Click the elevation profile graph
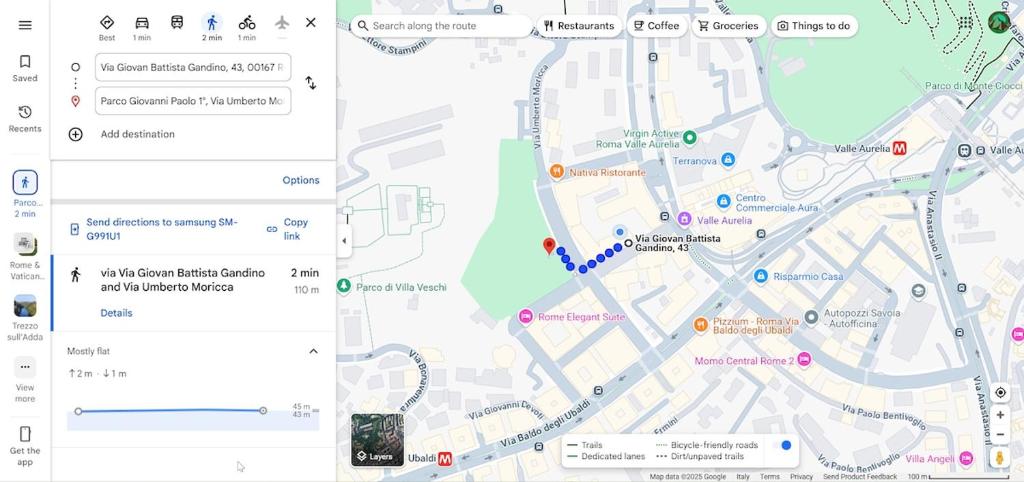Screen dimensions: 1024x482 (x=192, y=412)
